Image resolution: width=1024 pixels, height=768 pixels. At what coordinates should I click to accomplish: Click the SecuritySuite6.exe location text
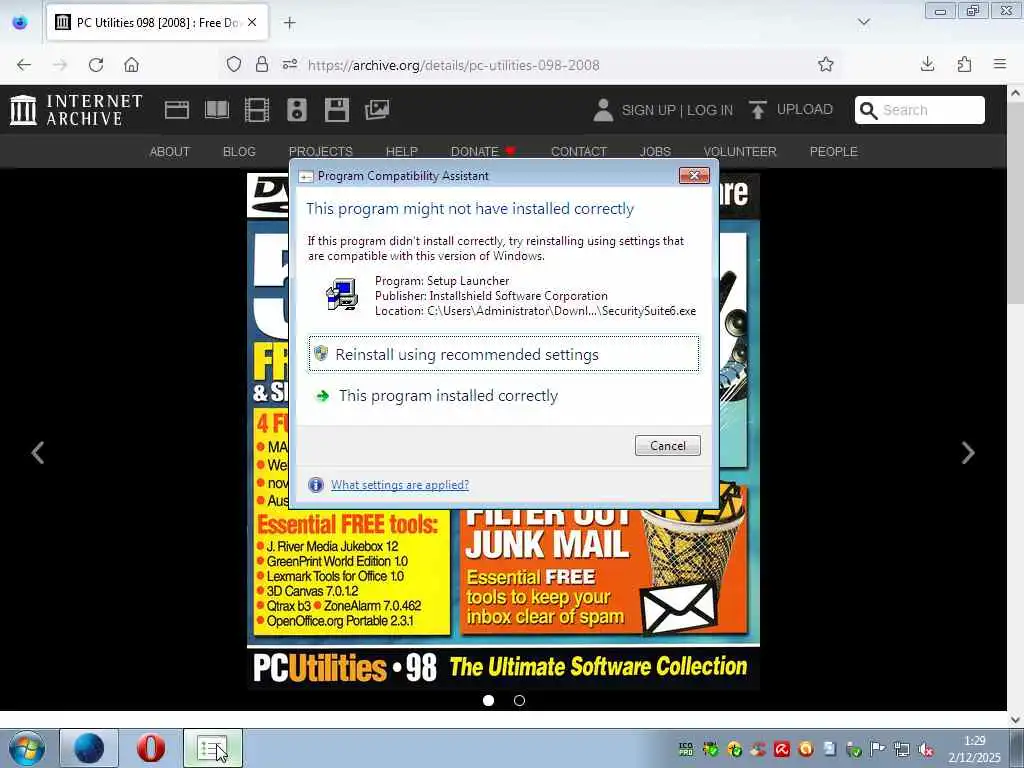point(536,311)
